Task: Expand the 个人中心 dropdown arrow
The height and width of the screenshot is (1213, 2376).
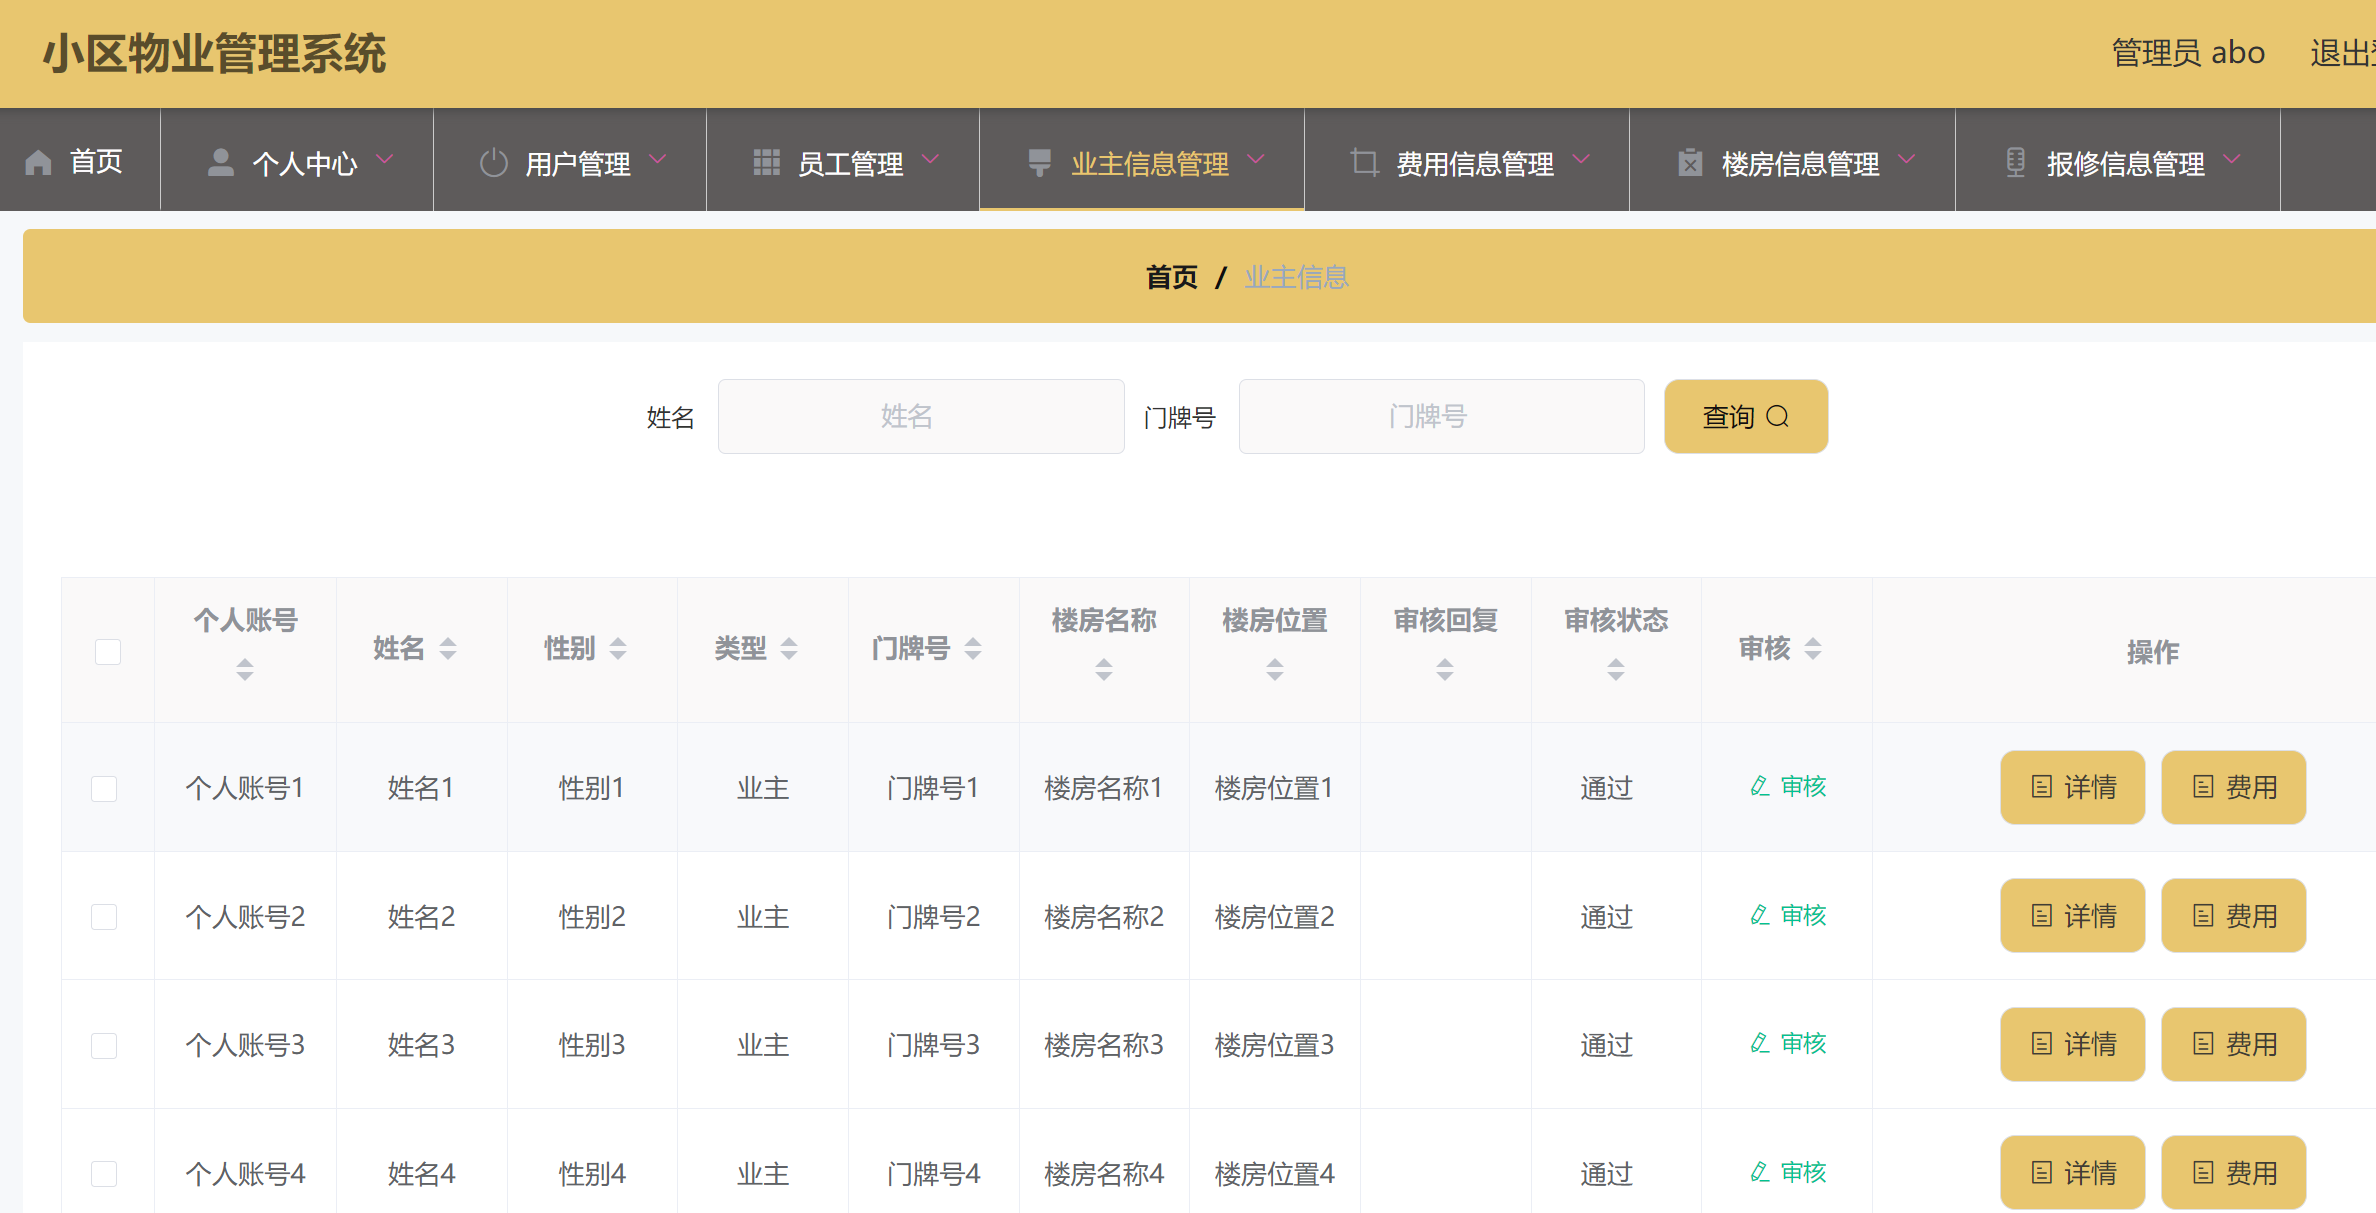Action: 385,159
